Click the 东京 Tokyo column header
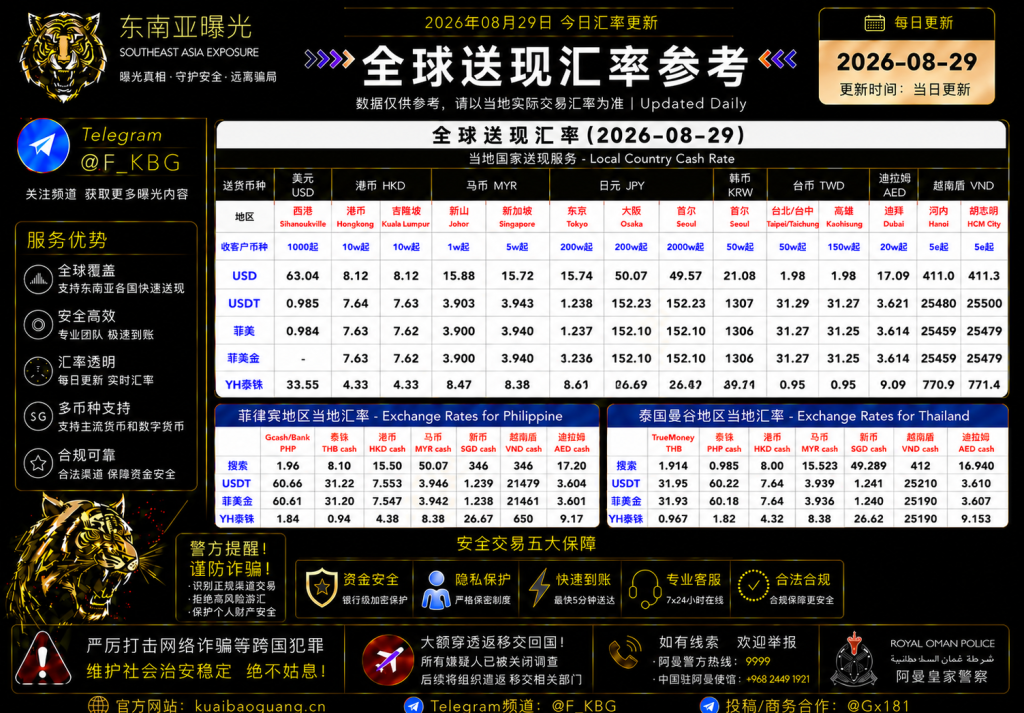This screenshot has height=713, width=1024. click(x=577, y=217)
